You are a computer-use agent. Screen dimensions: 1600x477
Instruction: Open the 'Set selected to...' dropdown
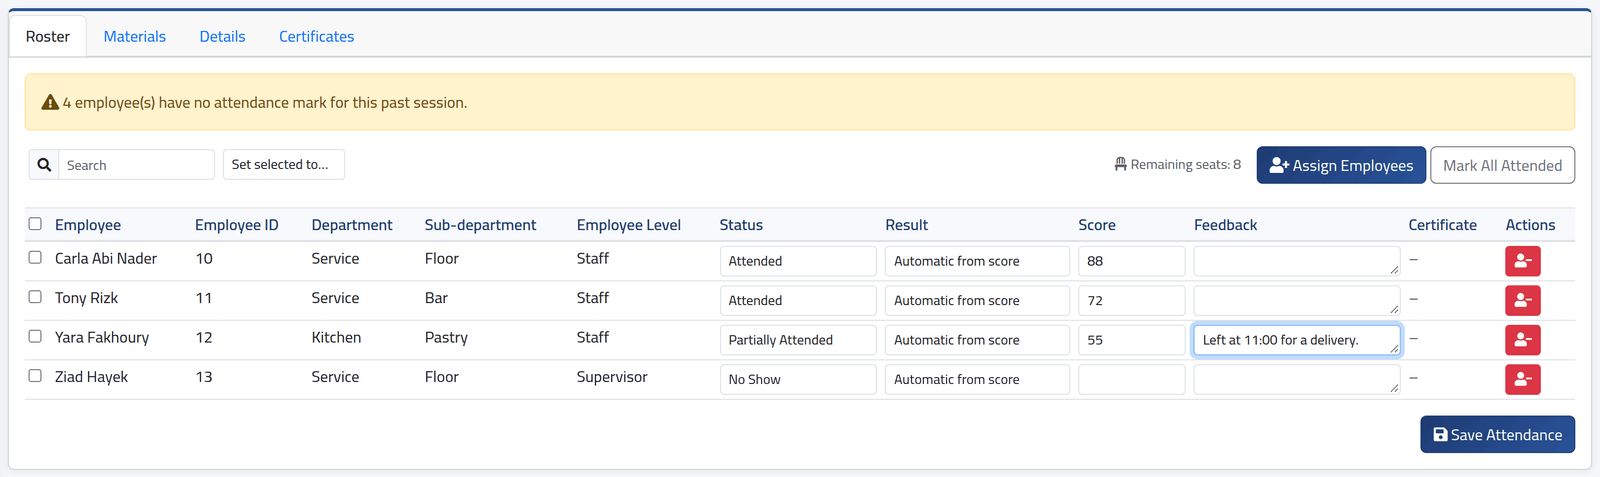click(284, 165)
